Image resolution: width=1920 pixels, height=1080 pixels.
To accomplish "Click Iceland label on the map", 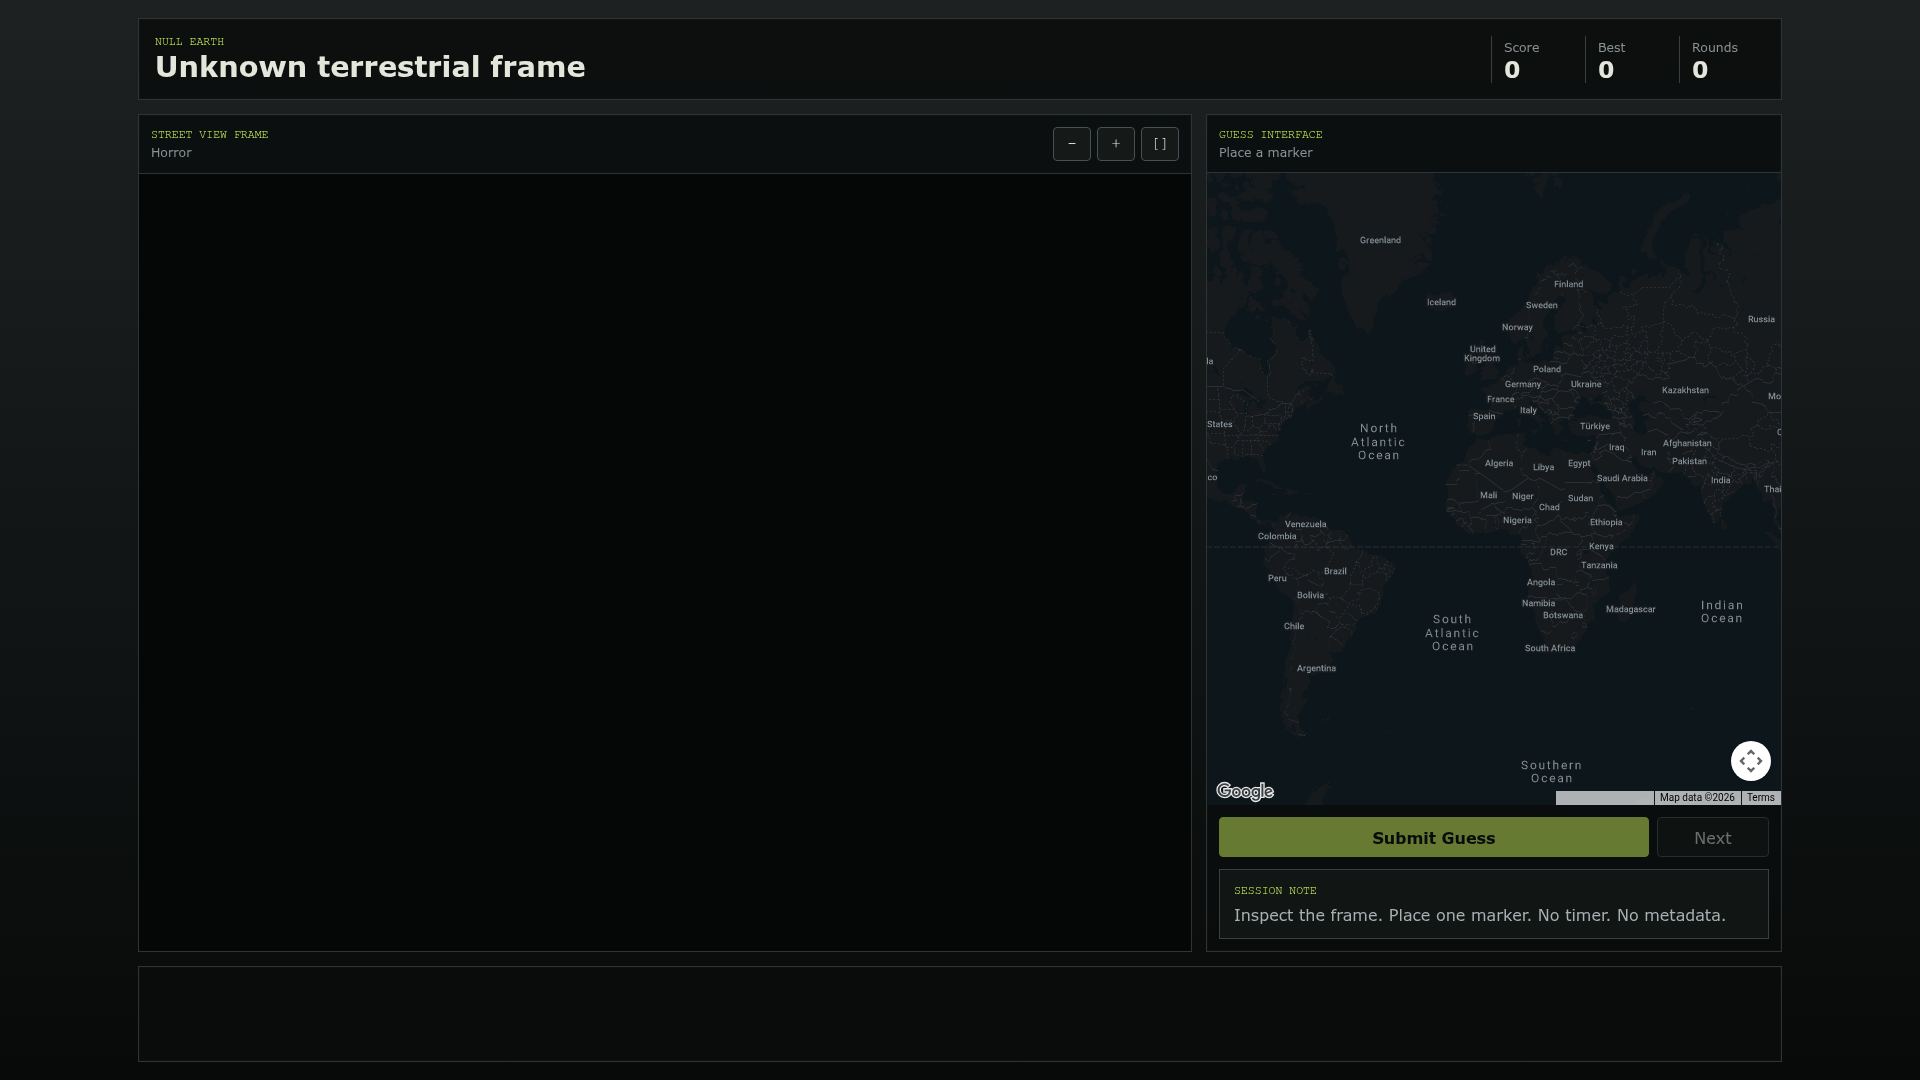I will pos(1441,302).
